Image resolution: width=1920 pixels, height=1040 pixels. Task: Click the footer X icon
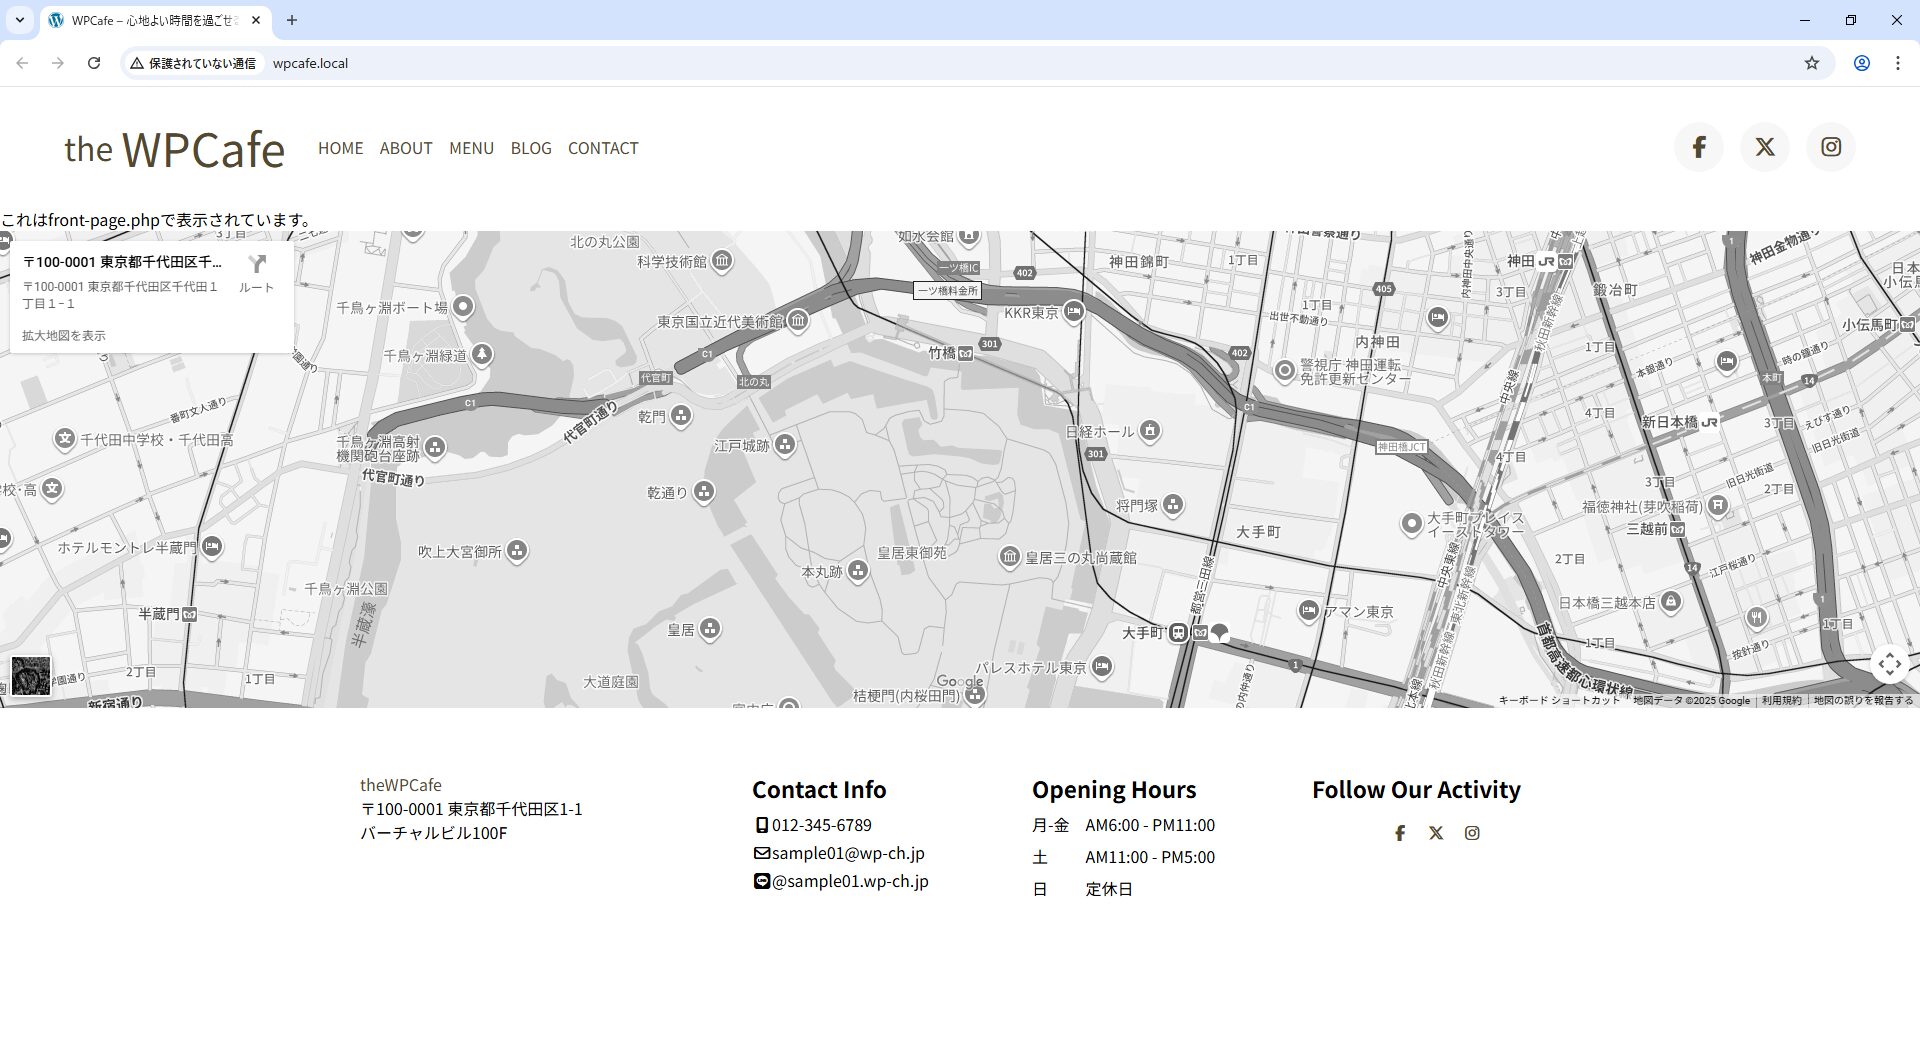pyautogui.click(x=1436, y=833)
